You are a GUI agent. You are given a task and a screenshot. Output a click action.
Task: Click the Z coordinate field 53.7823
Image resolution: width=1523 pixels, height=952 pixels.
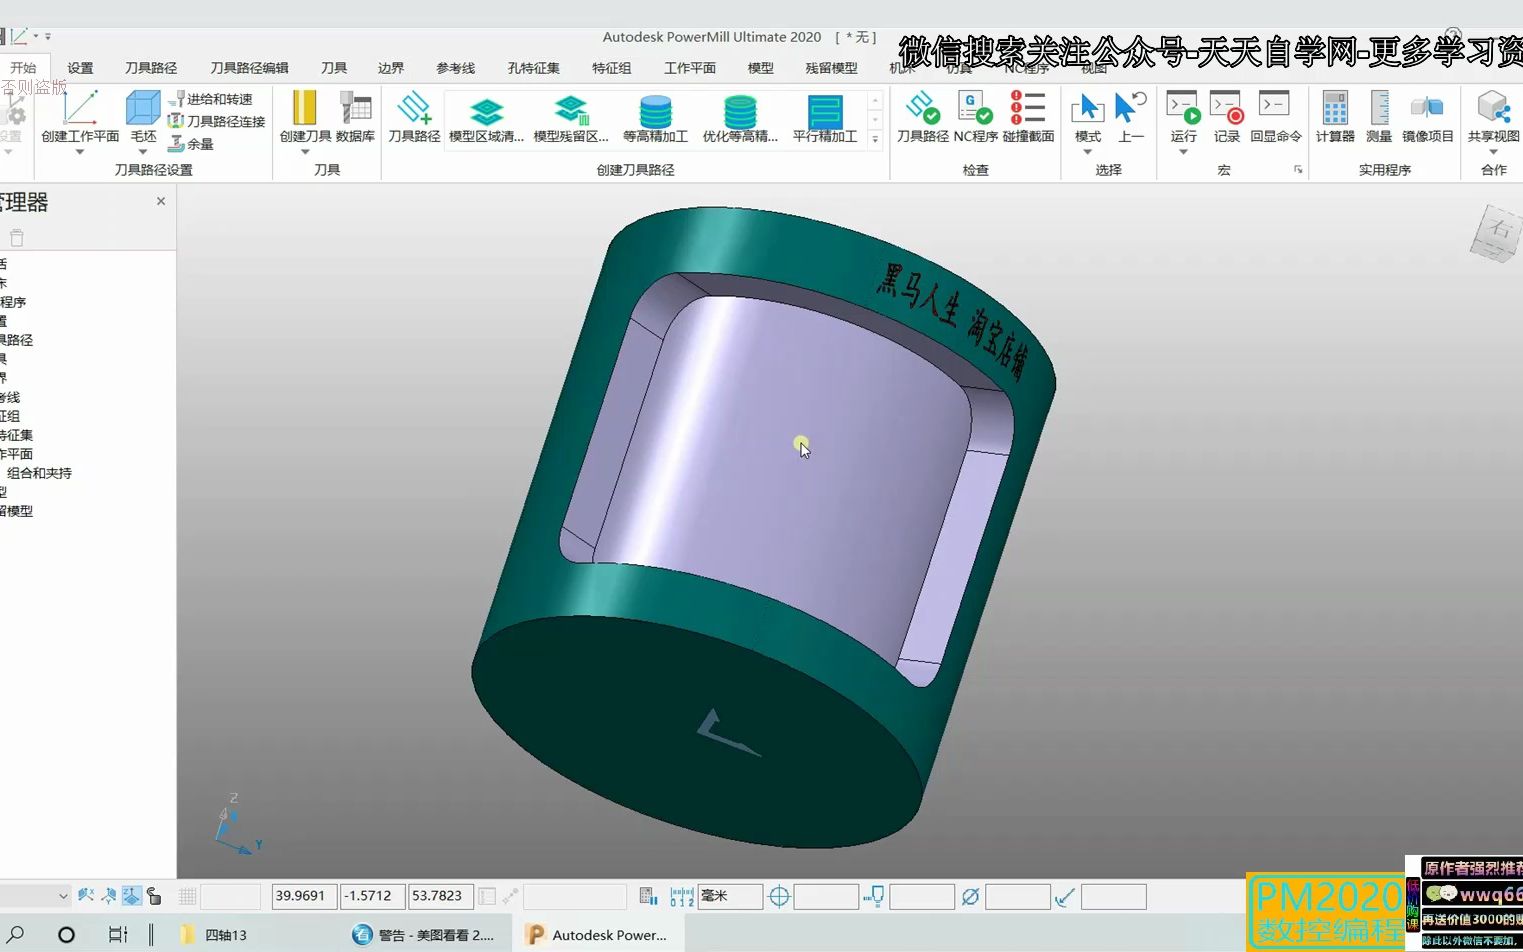[x=441, y=896]
